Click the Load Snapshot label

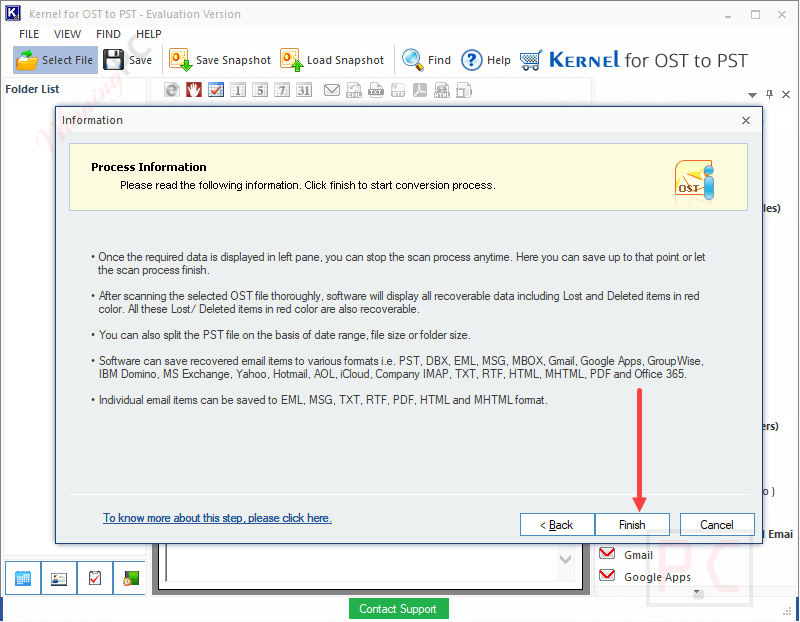pyautogui.click(x=345, y=60)
